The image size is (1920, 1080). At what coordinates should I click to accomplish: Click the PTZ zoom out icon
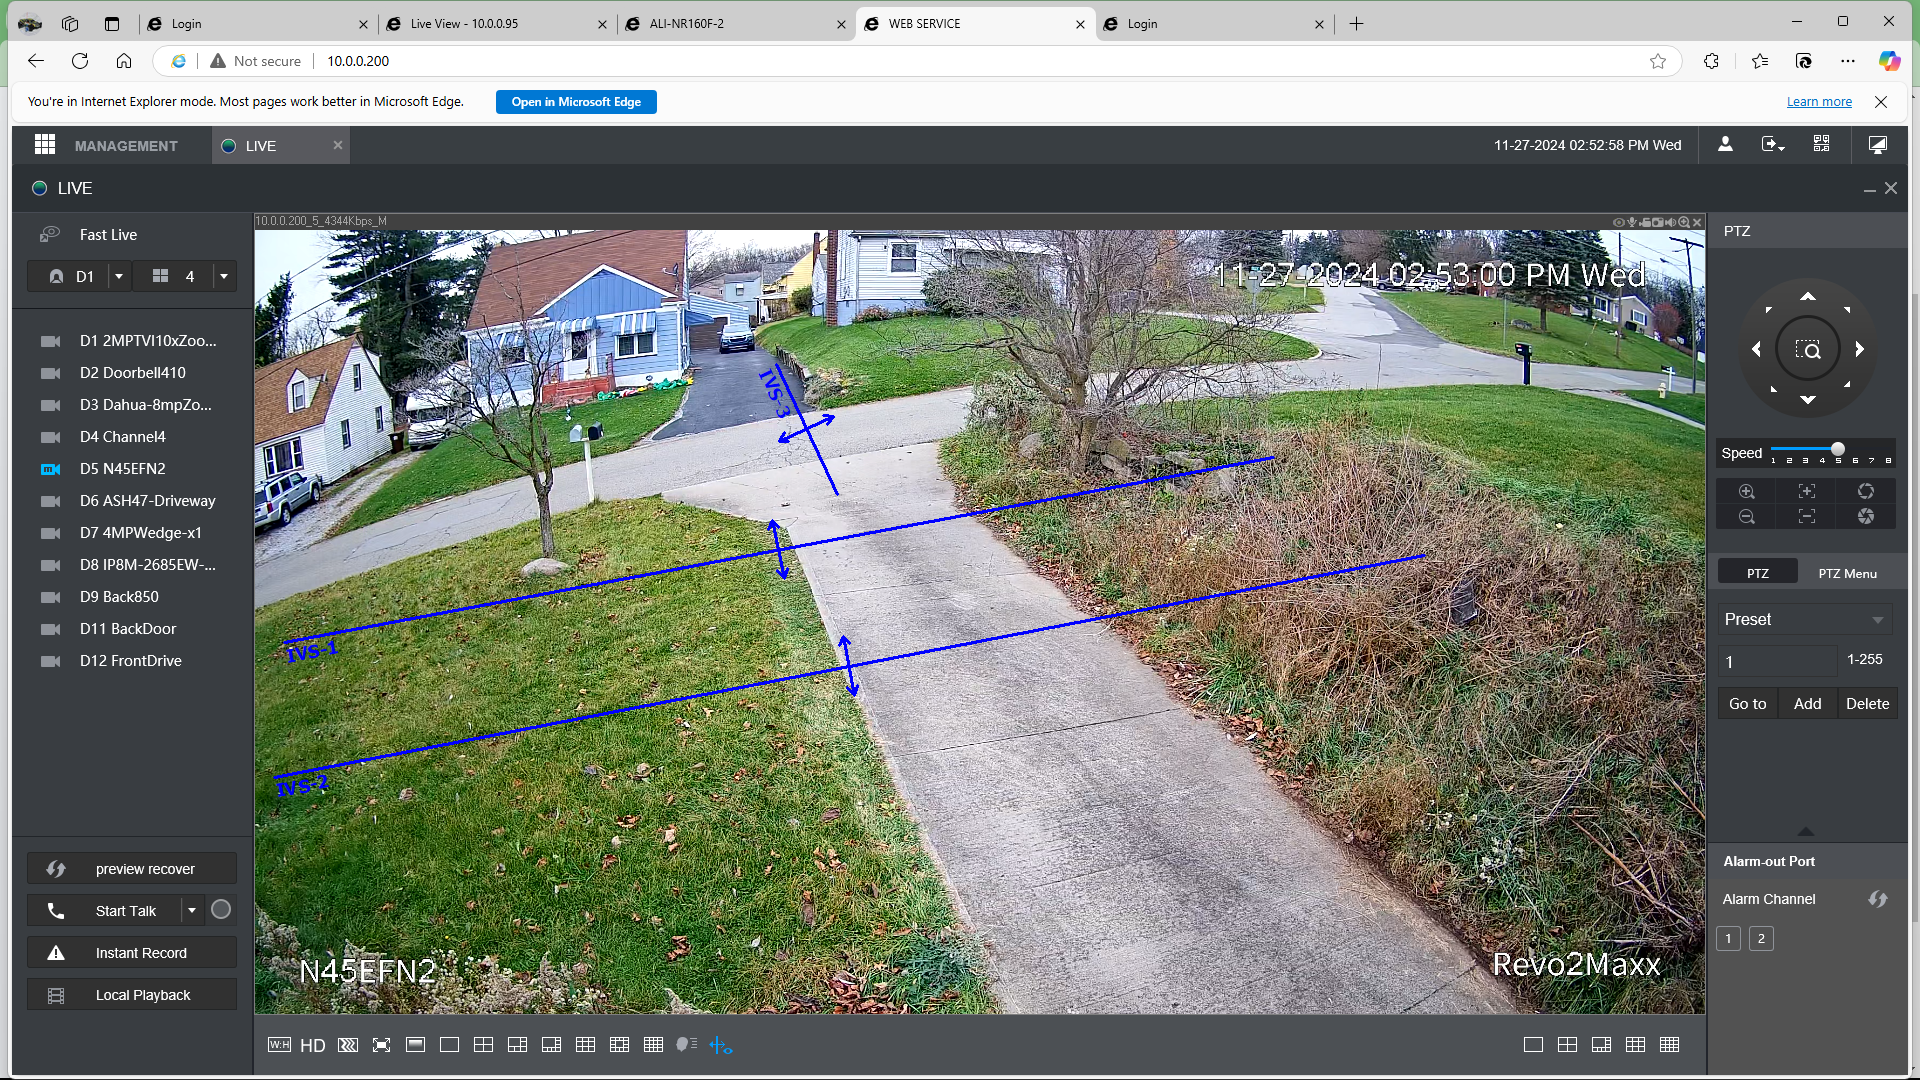point(1746,516)
